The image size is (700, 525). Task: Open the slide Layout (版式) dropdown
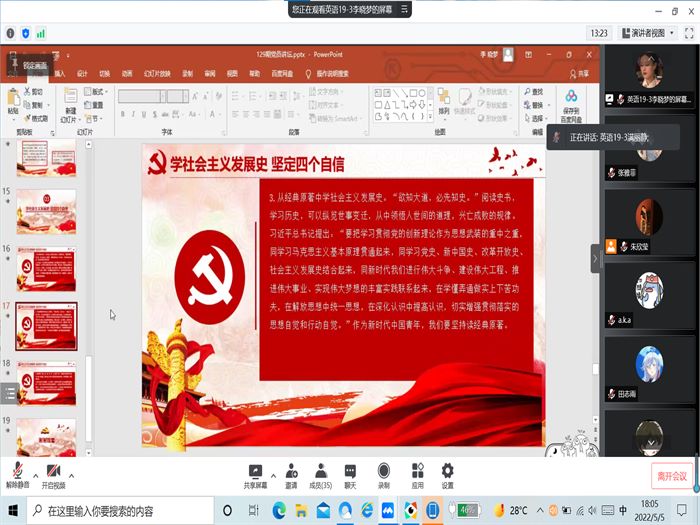coord(96,92)
